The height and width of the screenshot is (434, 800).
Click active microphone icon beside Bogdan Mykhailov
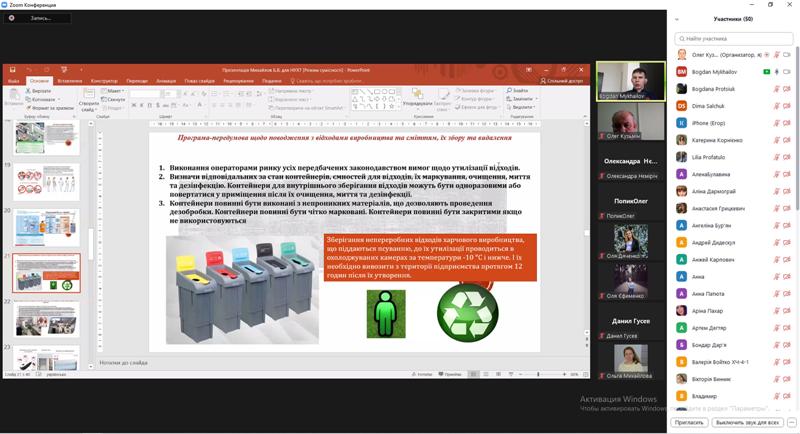click(x=777, y=72)
